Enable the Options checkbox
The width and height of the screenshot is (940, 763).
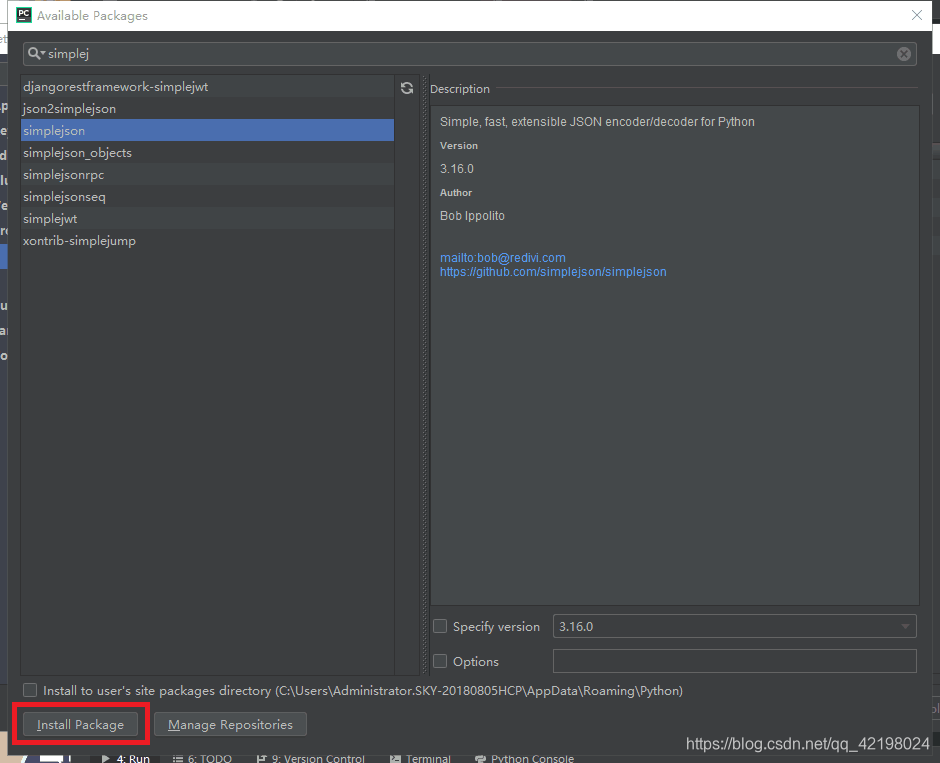pyautogui.click(x=440, y=661)
